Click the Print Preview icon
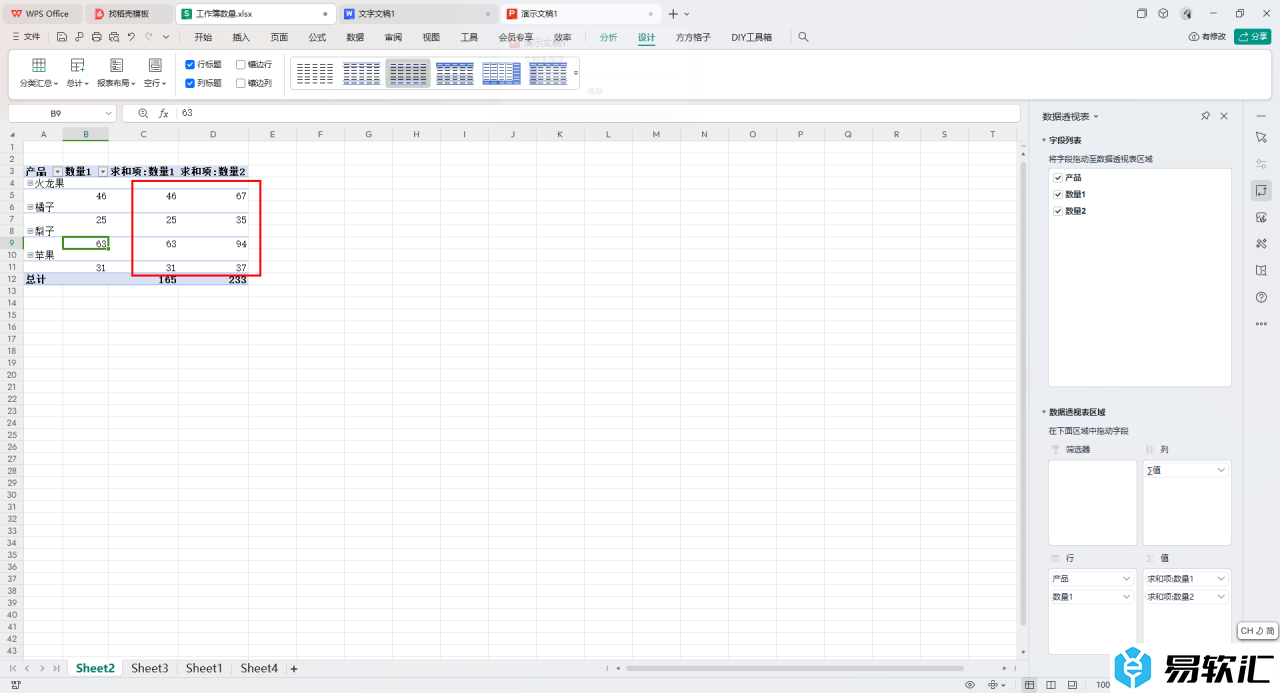This screenshot has width=1280, height=693. click(x=114, y=37)
